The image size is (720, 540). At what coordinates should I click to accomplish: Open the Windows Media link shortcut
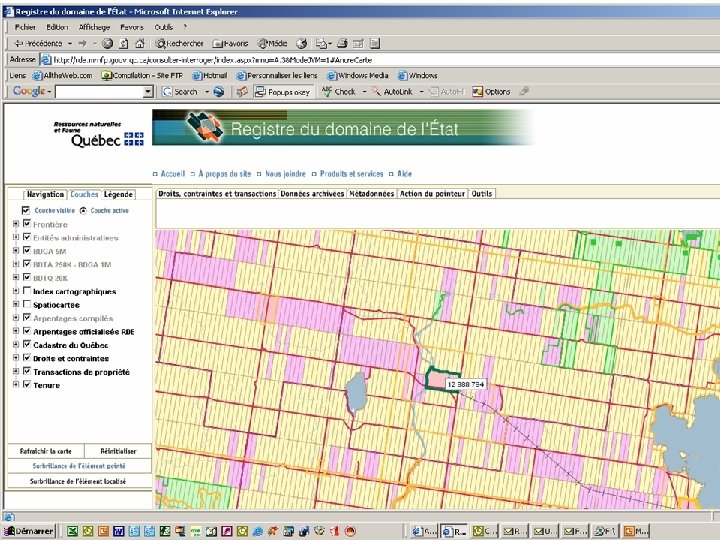[357, 75]
